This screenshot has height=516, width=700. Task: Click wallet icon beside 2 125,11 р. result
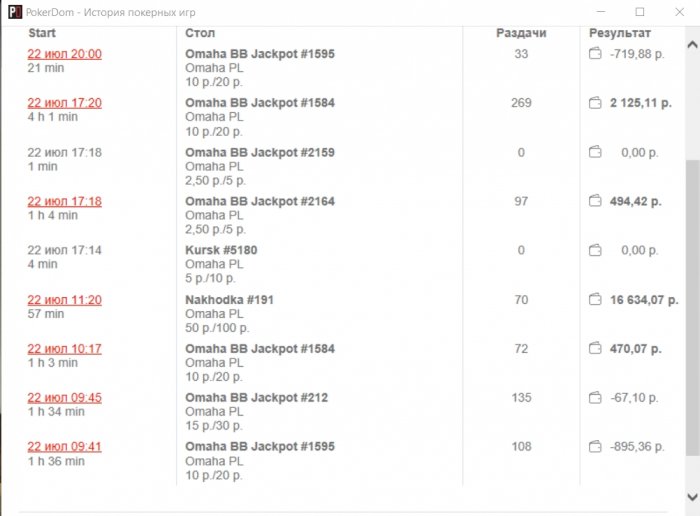595,103
